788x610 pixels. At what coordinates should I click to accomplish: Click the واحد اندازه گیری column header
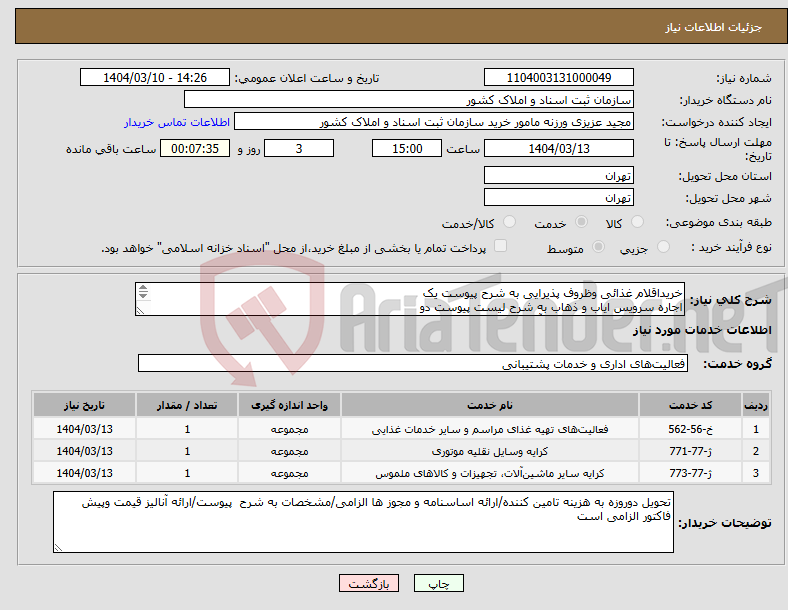coord(289,405)
